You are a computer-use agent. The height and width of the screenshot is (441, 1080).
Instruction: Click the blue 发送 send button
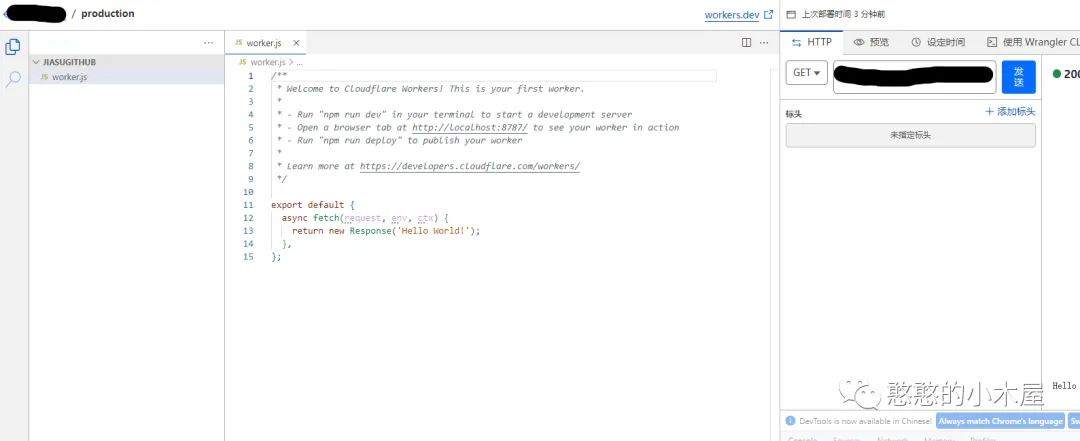click(1018, 76)
